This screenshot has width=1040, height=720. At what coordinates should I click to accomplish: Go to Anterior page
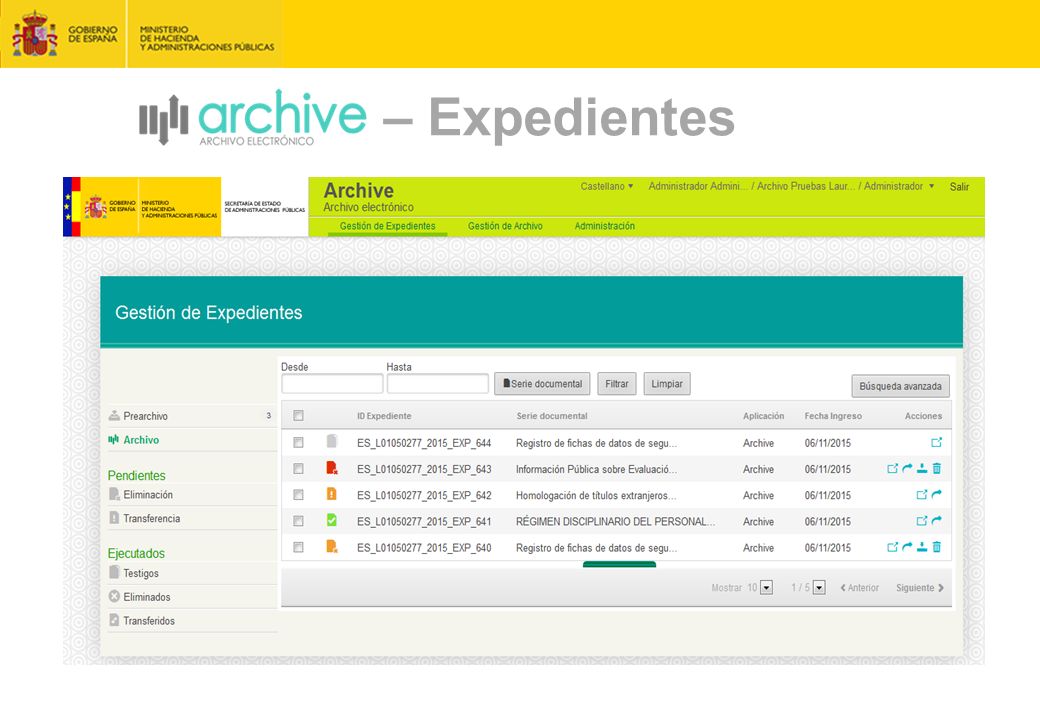click(x=860, y=587)
